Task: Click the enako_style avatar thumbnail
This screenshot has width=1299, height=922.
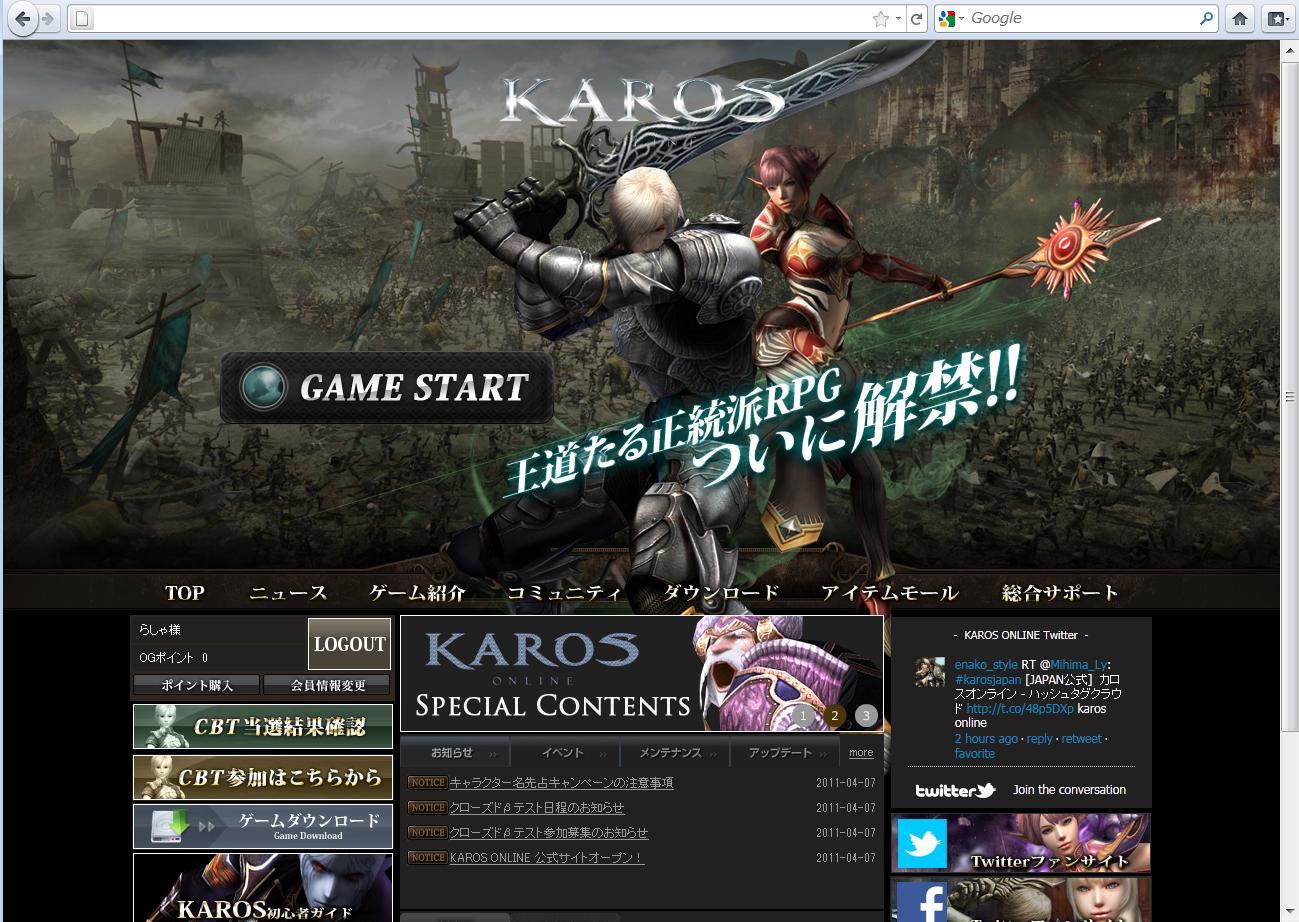Action: click(x=930, y=672)
